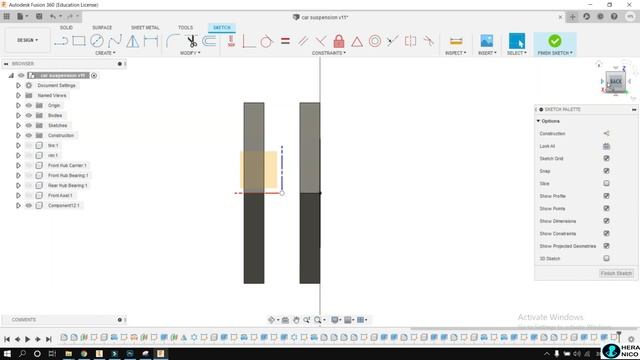640x360 pixels.
Task: Apply the Fix/Unfix lock constraint
Action: pos(339,41)
